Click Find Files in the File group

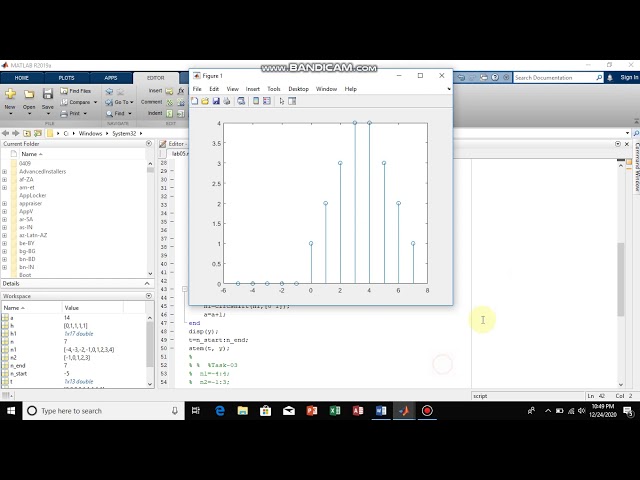(76, 91)
